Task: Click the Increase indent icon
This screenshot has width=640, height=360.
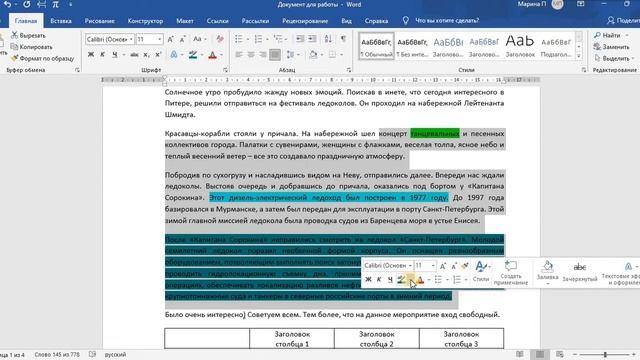Action: pyautogui.click(x=312, y=39)
